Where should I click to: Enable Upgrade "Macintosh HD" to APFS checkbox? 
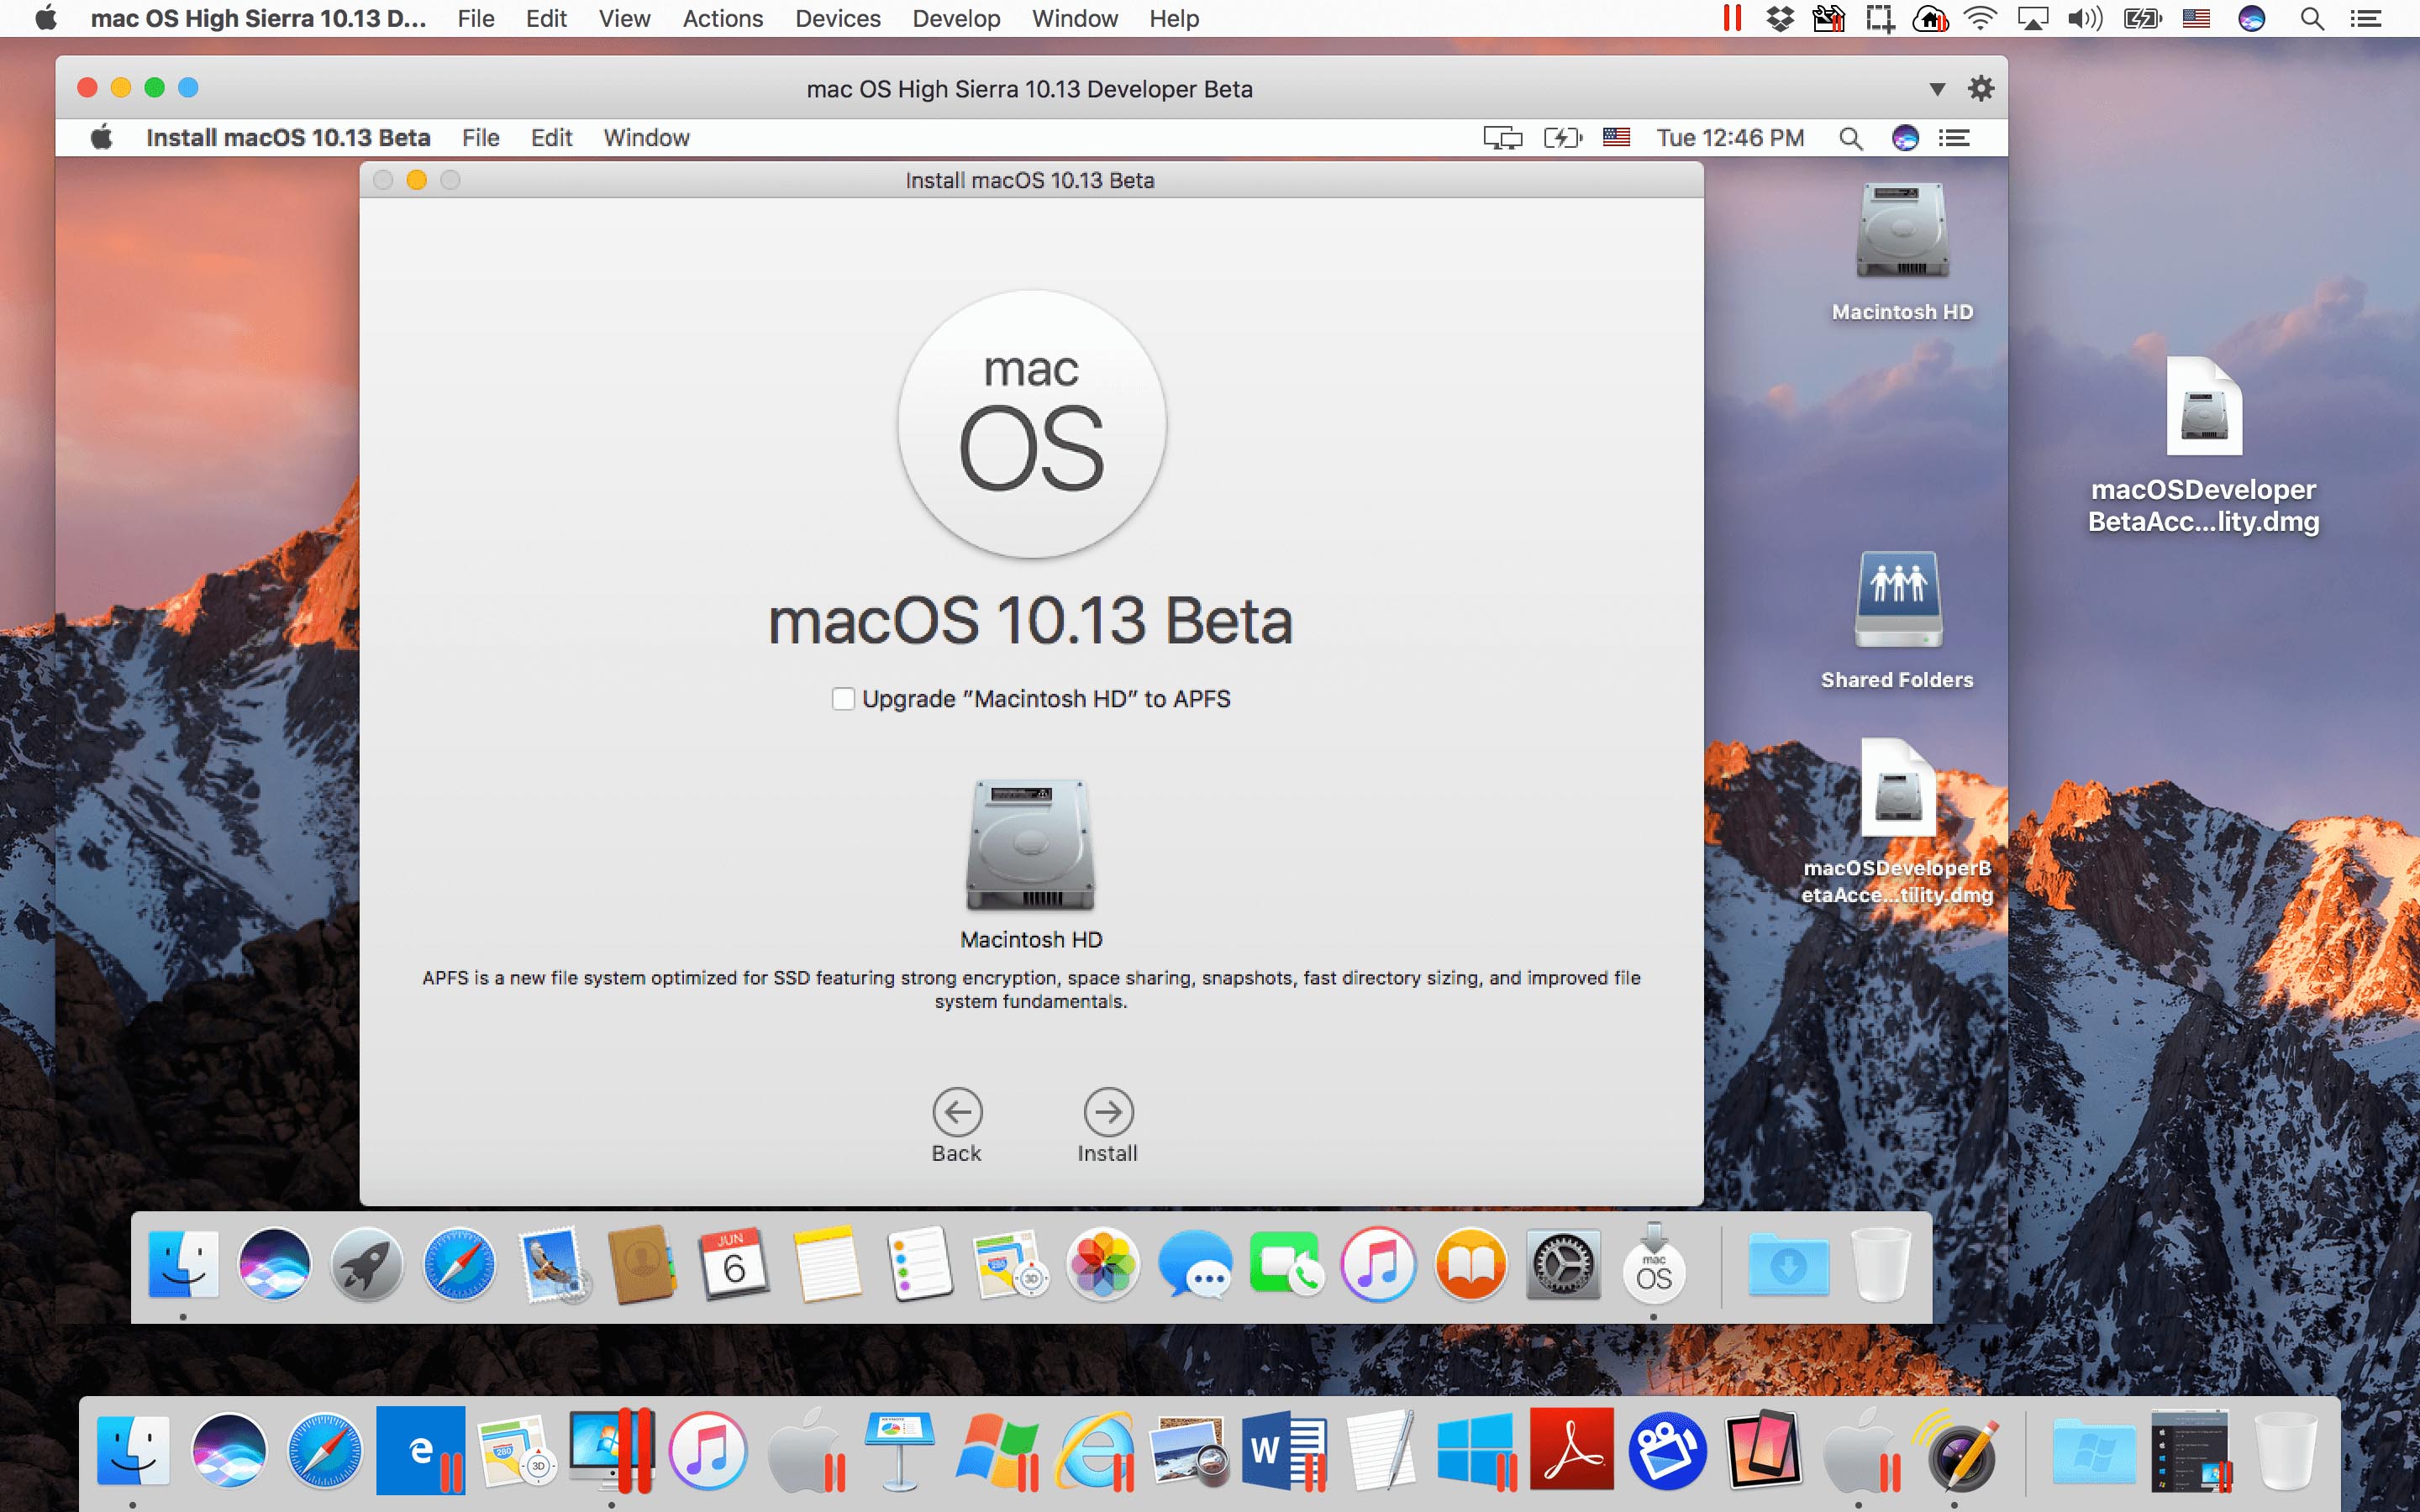pyautogui.click(x=843, y=699)
